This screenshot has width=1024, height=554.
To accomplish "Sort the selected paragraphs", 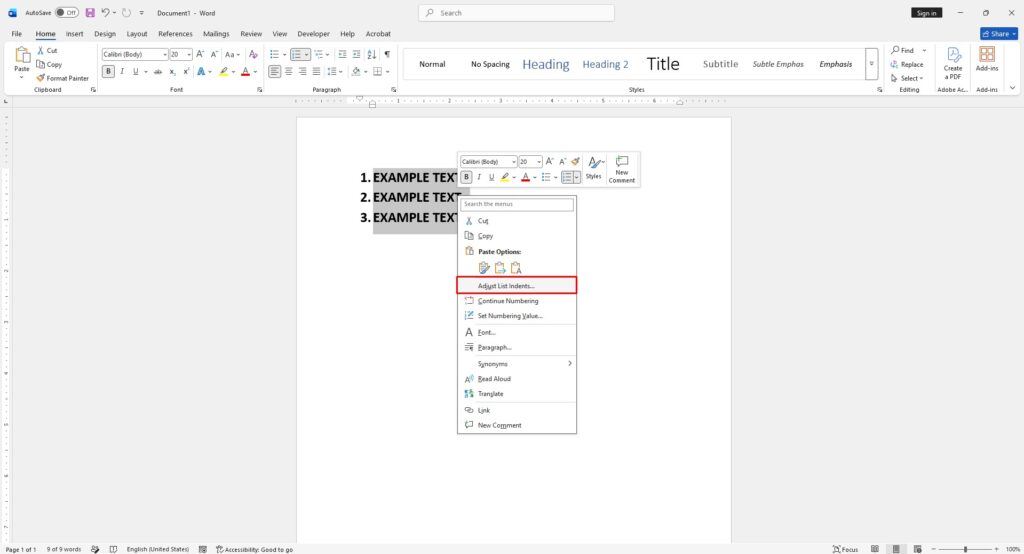I will (372, 54).
